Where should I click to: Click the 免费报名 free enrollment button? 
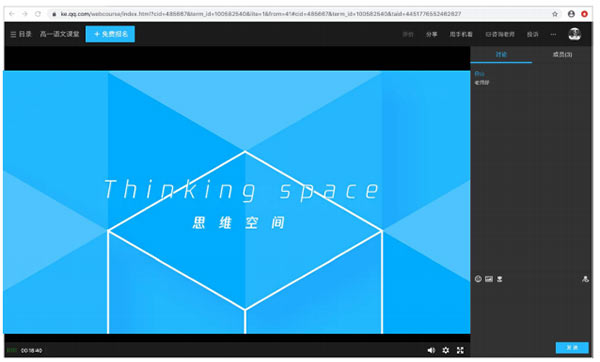(110, 34)
